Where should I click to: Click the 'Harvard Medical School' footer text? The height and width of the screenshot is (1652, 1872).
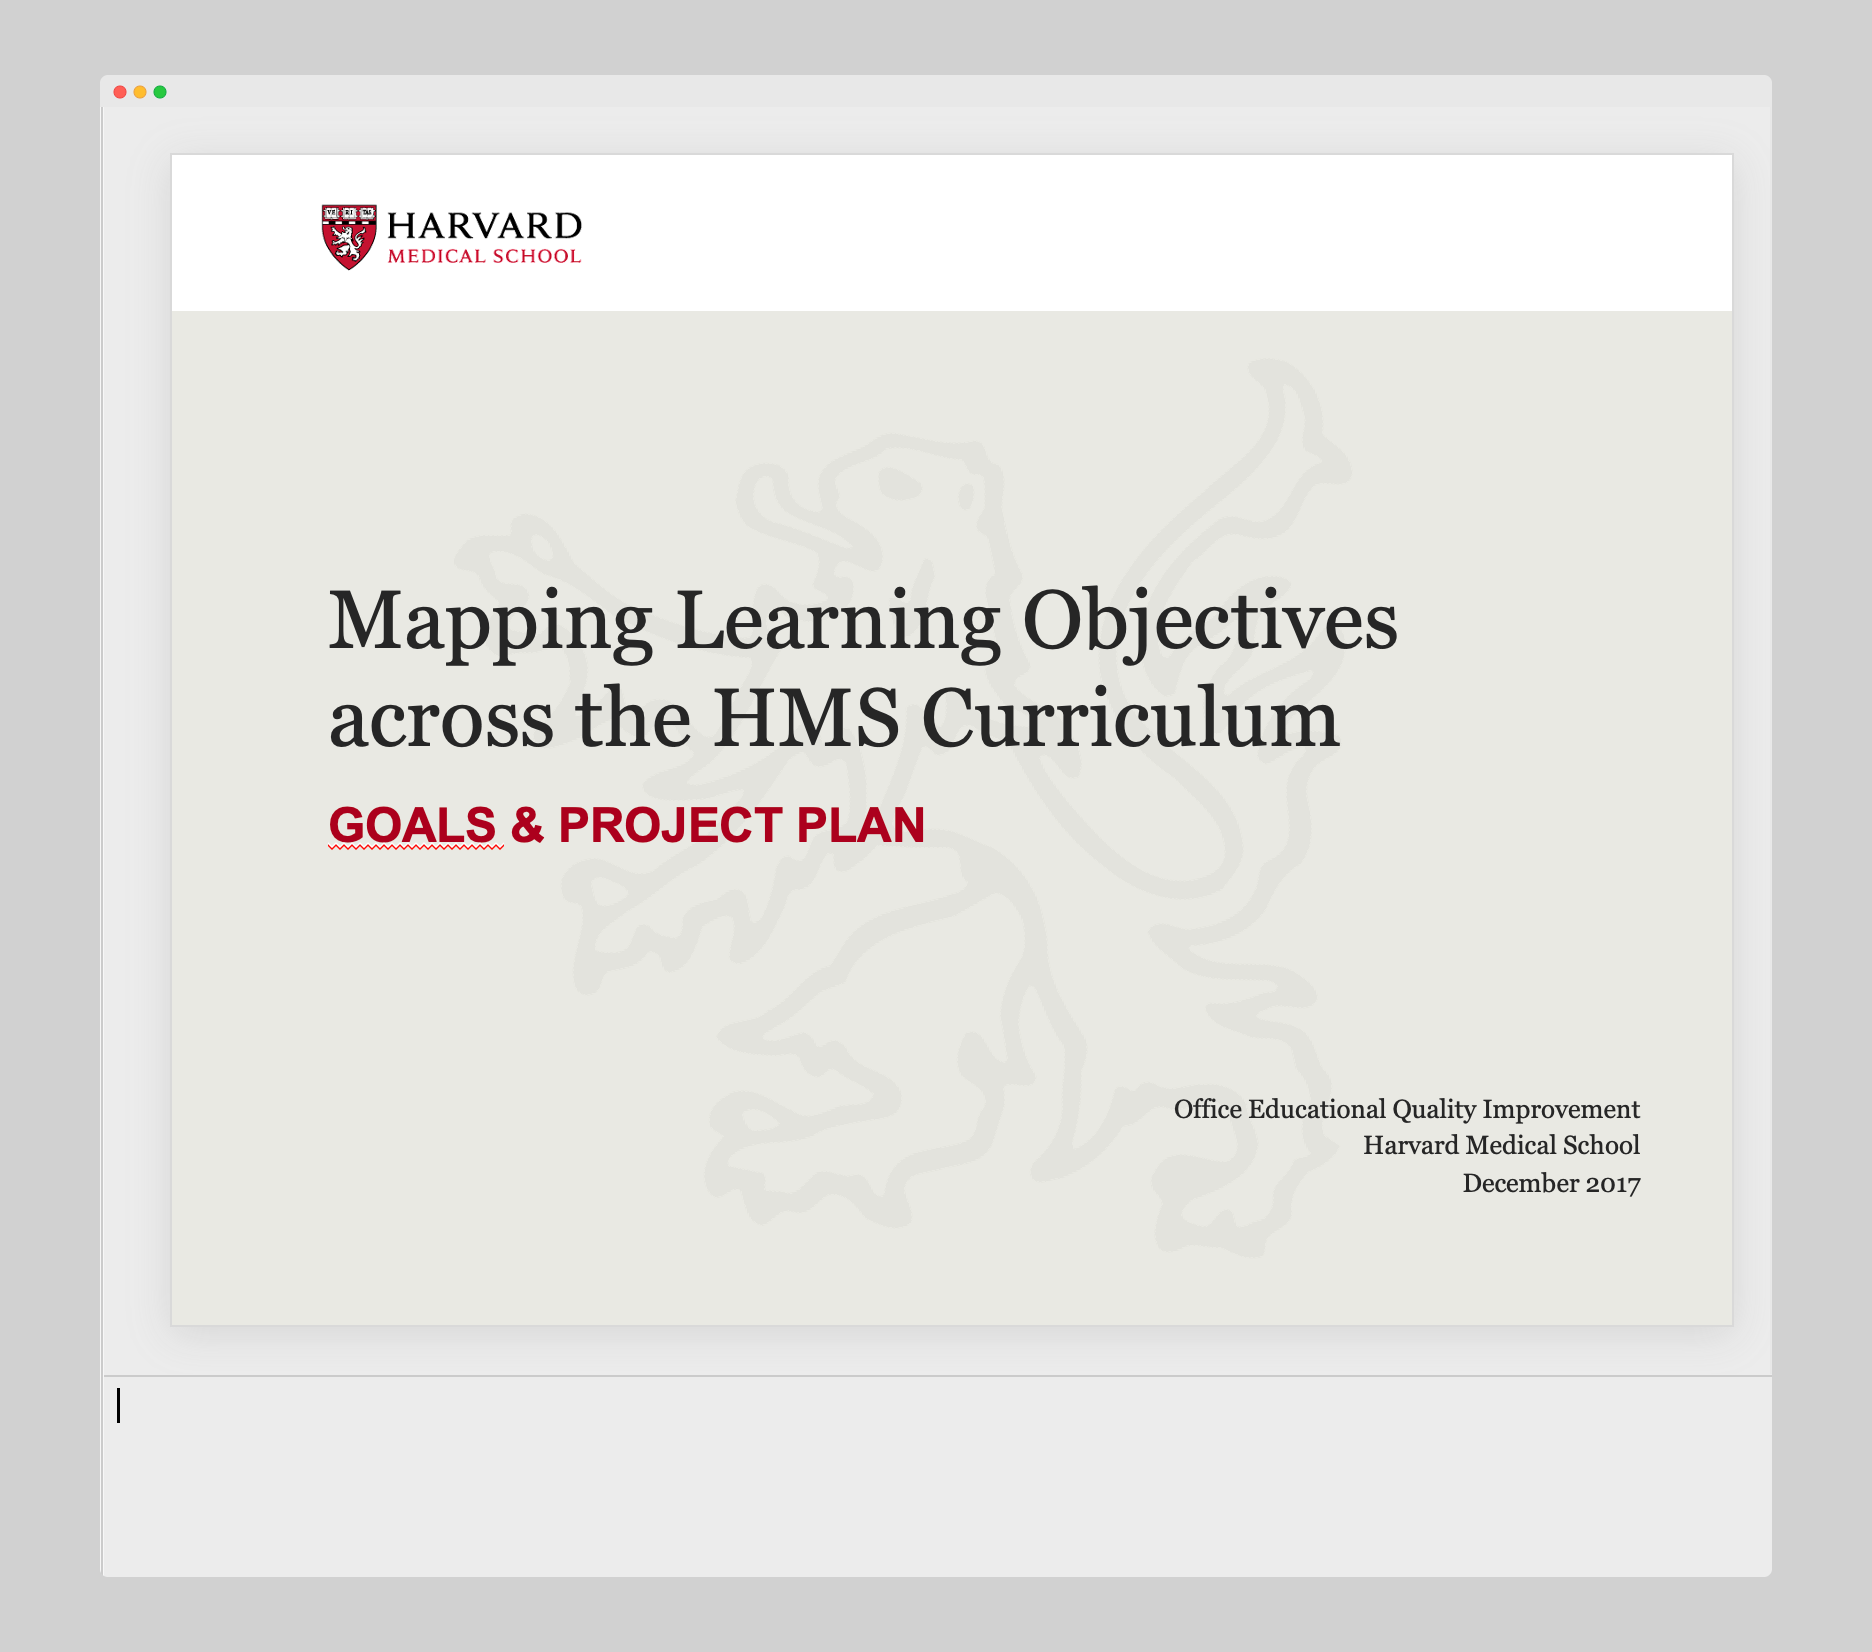click(x=1501, y=1145)
